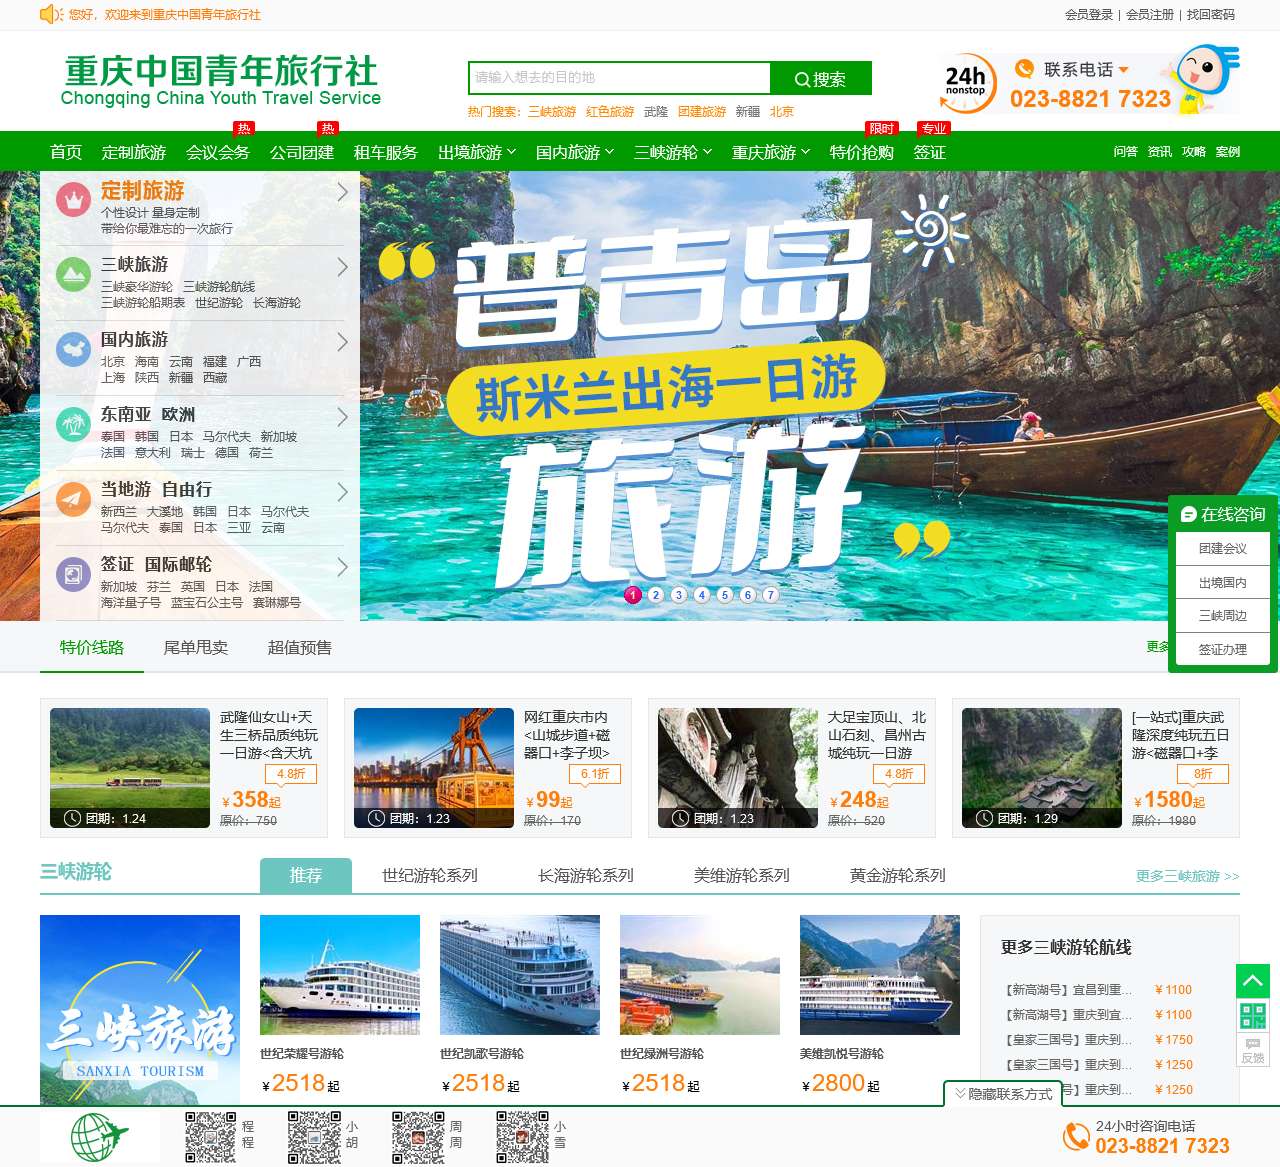Click the magnifier icon in the search button
The image size is (1280, 1167).
pos(801,78)
